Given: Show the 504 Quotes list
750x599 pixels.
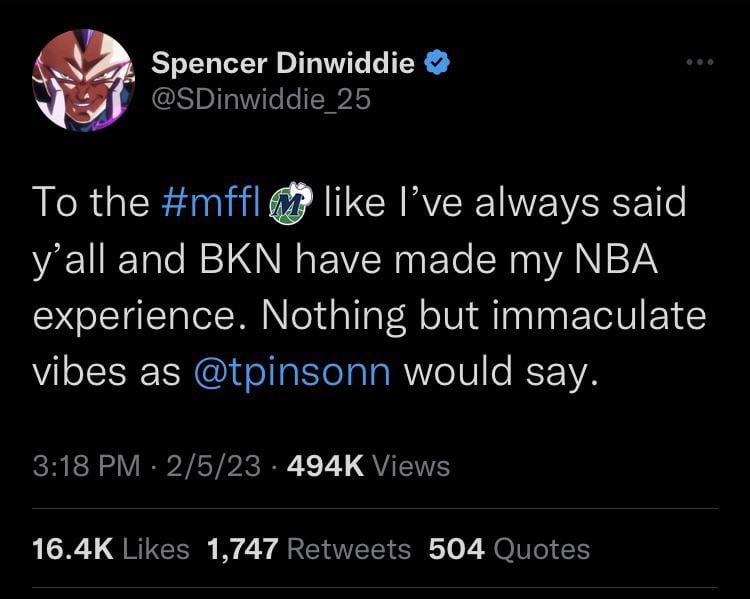Looking at the screenshot, I should [508, 548].
